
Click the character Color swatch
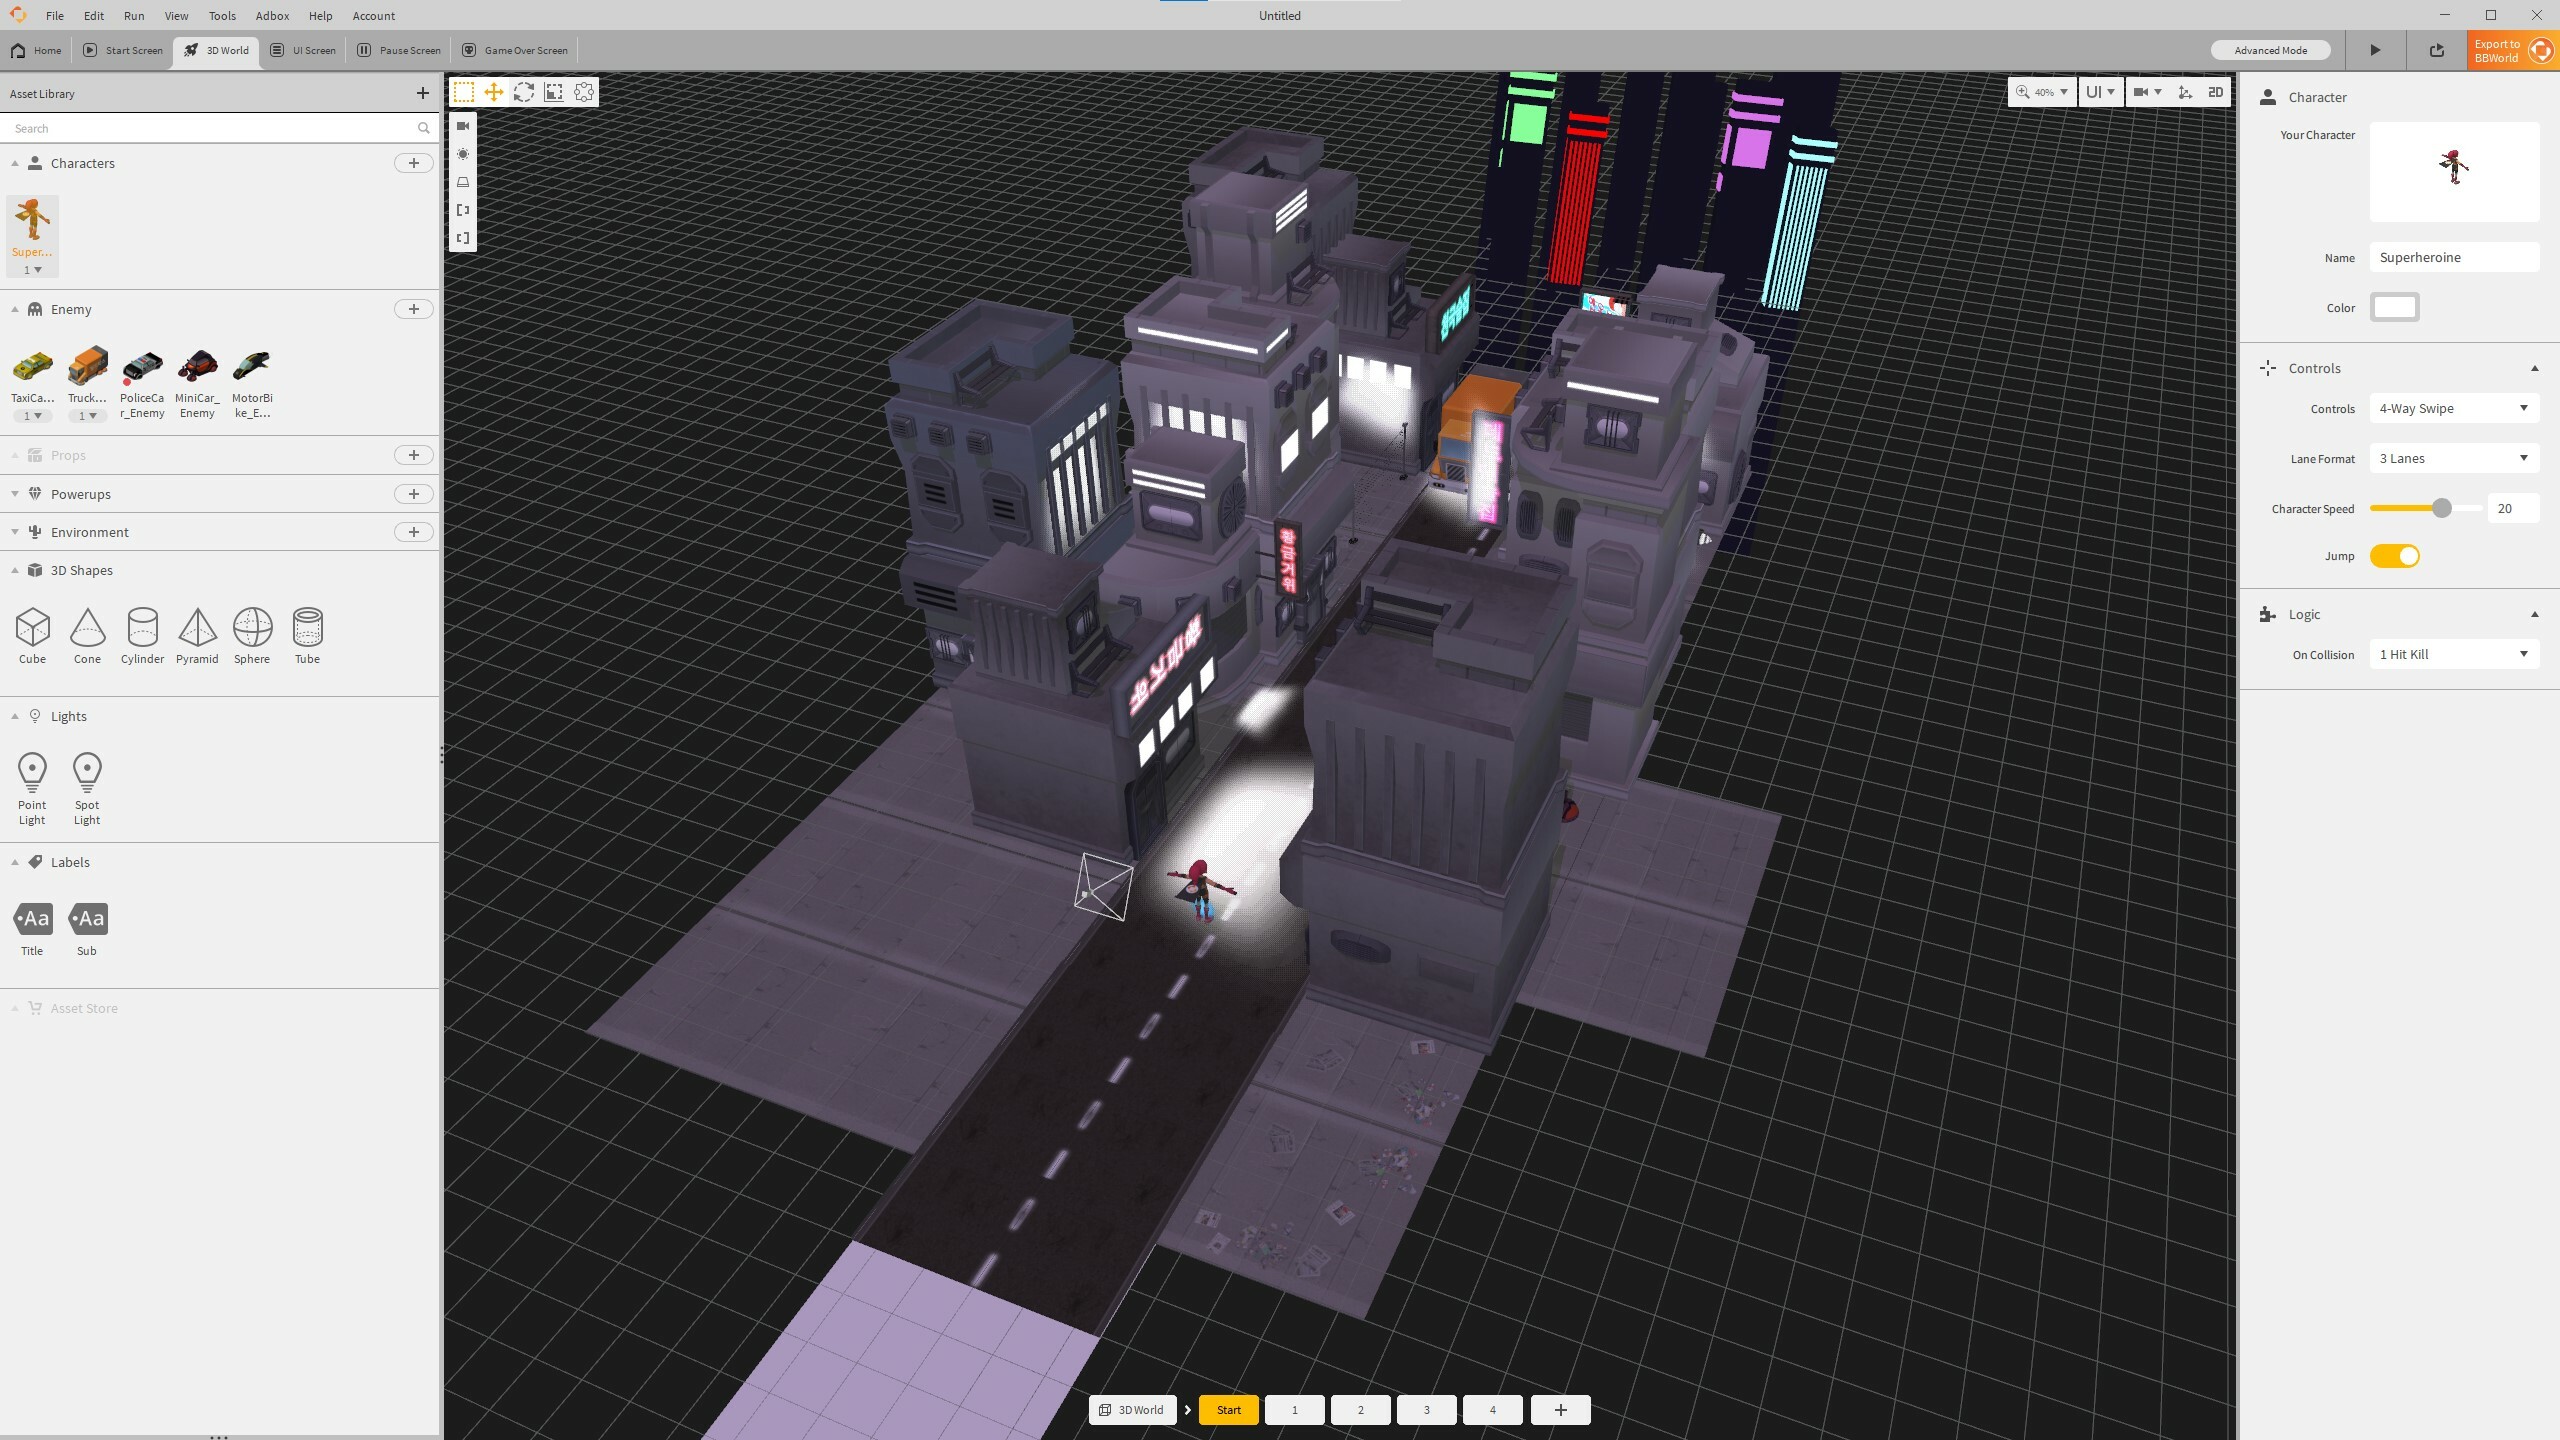[2394, 307]
